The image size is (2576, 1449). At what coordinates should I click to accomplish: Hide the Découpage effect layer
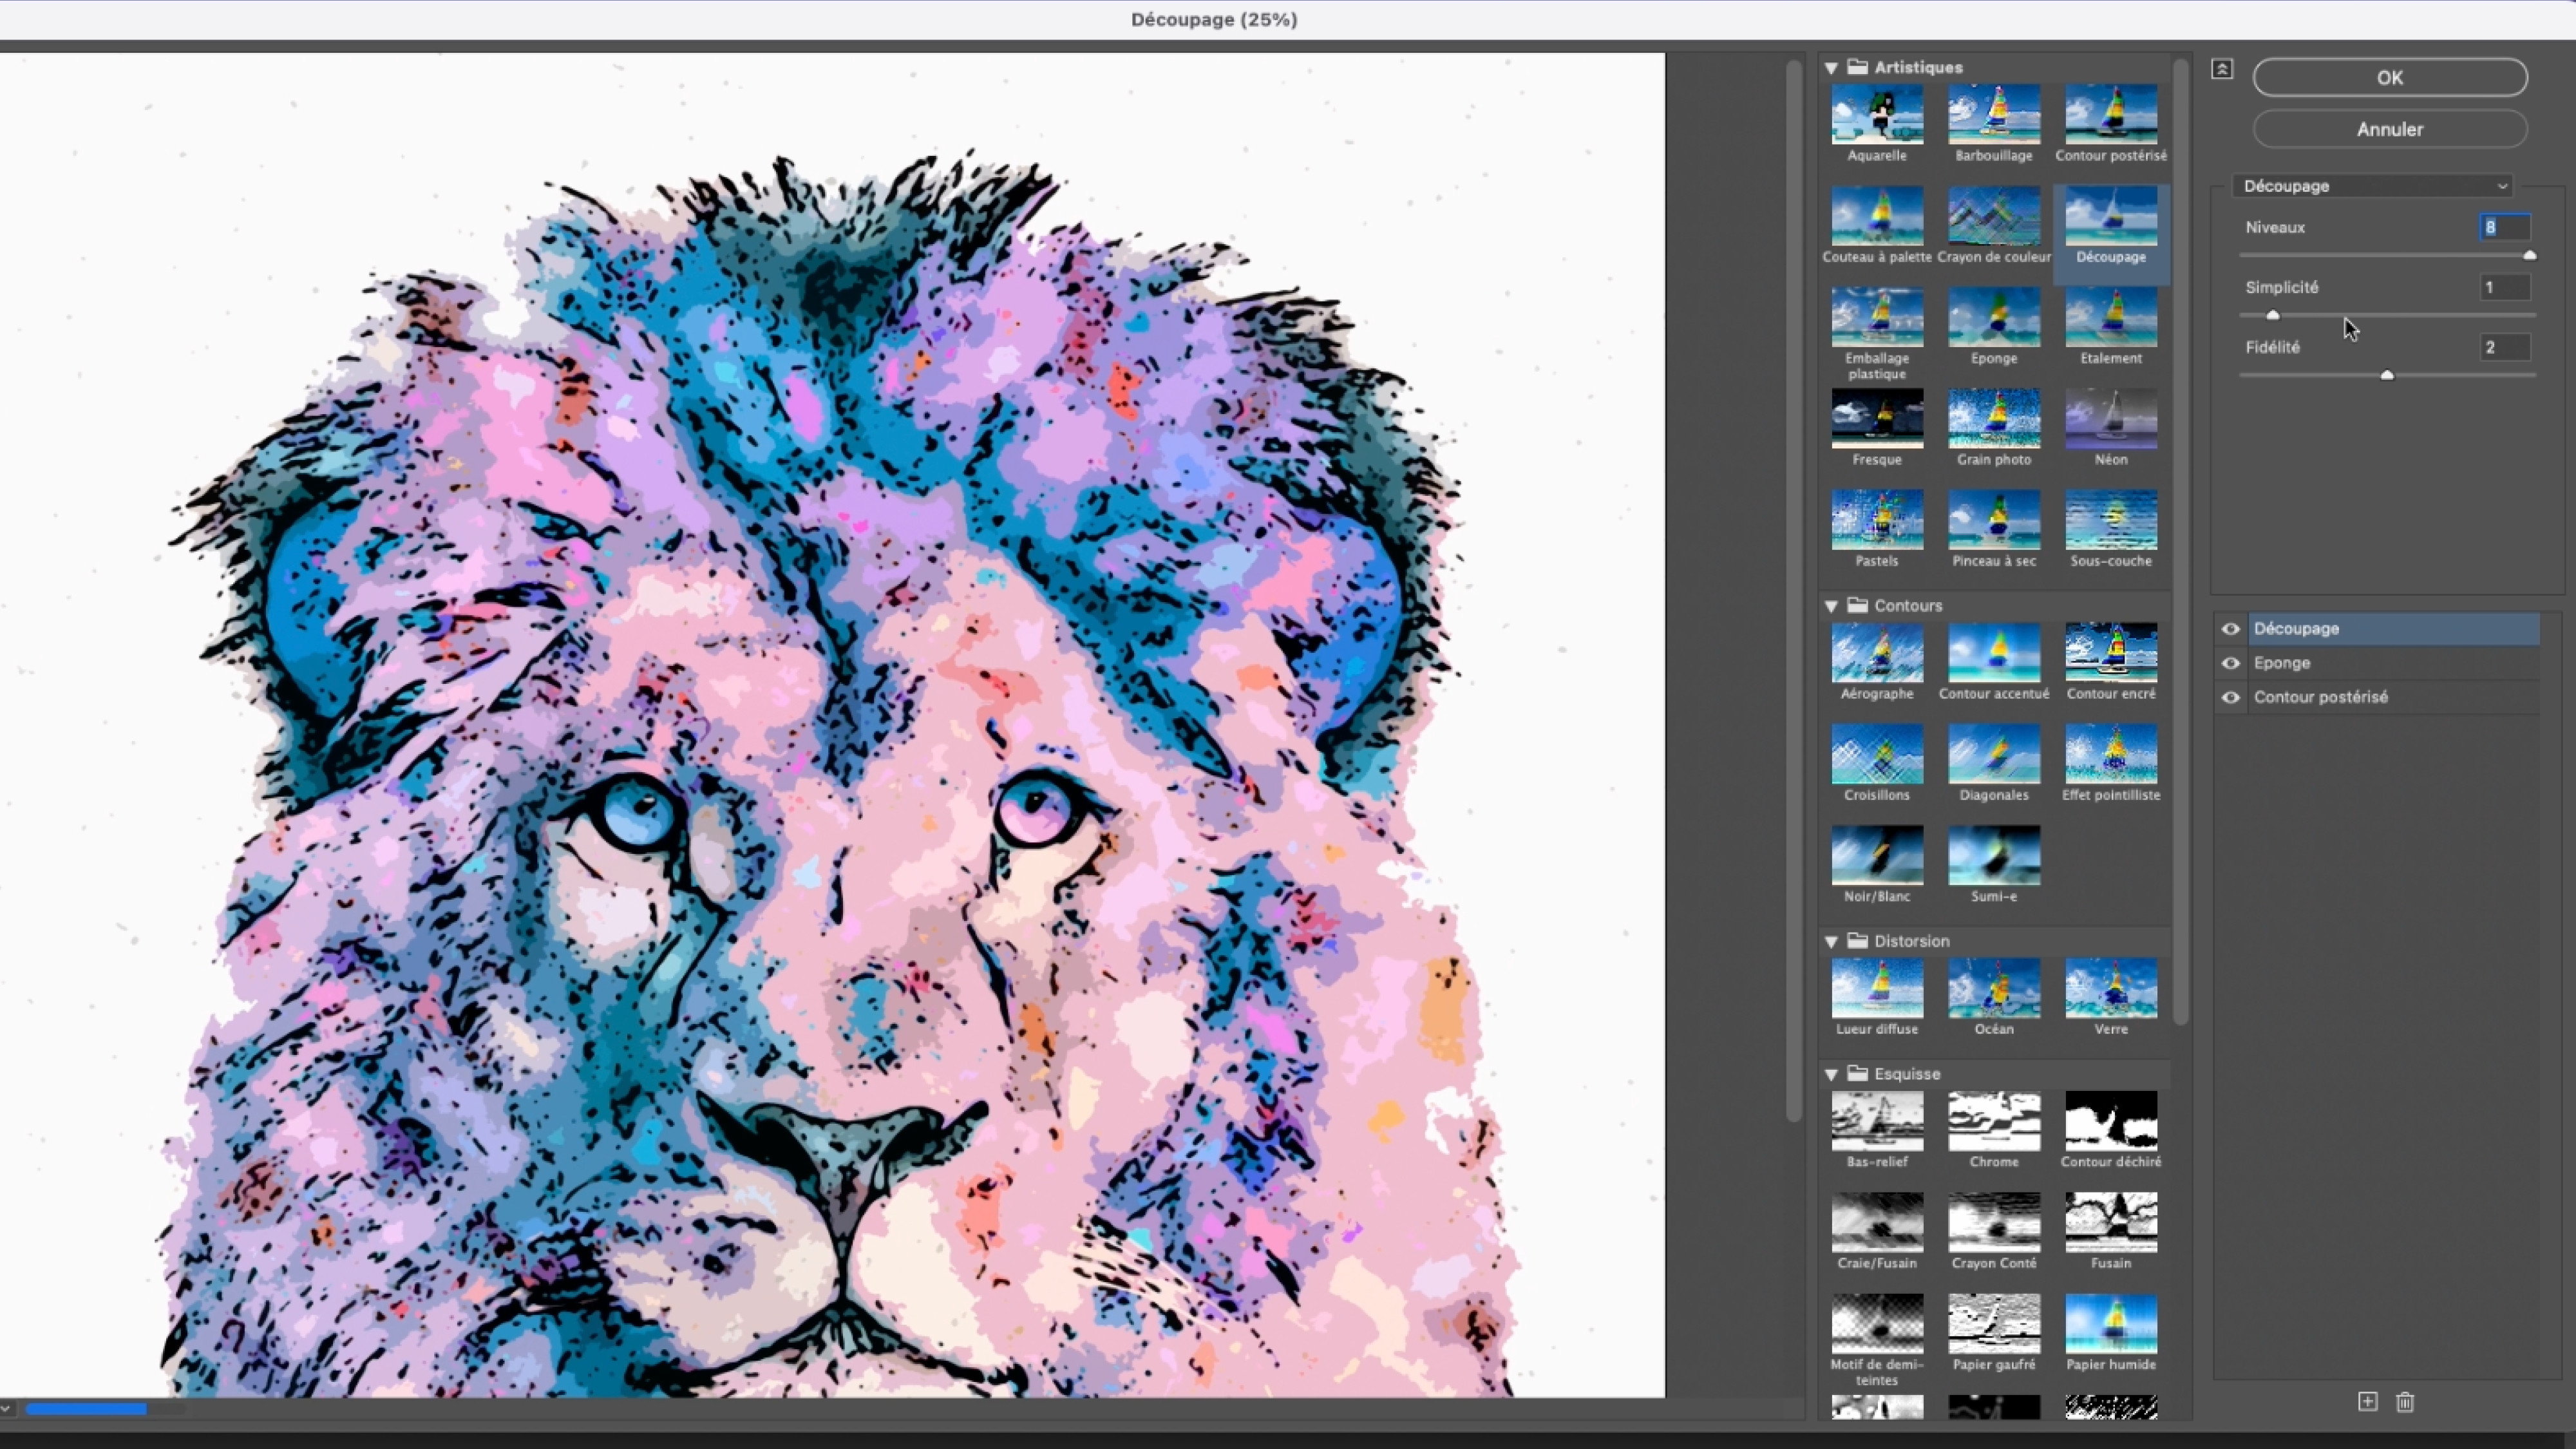[2230, 629]
